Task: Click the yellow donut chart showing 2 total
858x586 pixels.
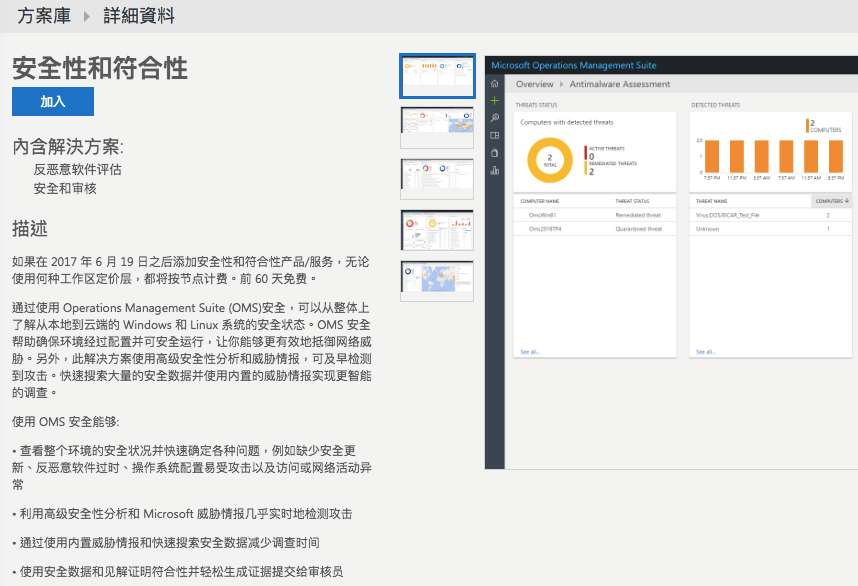Action: (x=550, y=160)
